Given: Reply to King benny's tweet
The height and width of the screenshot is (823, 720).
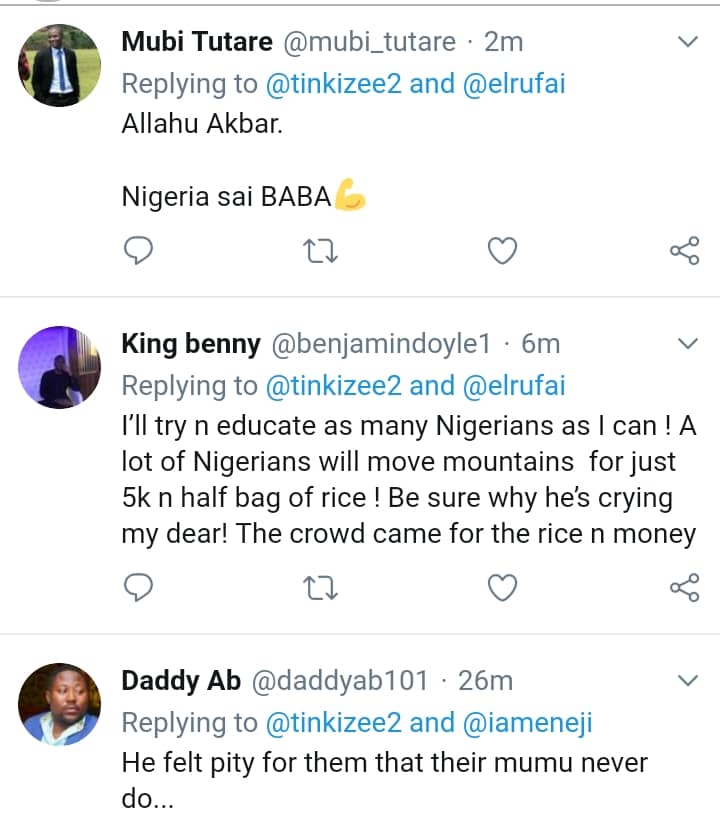Looking at the screenshot, I should tap(139, 587).
